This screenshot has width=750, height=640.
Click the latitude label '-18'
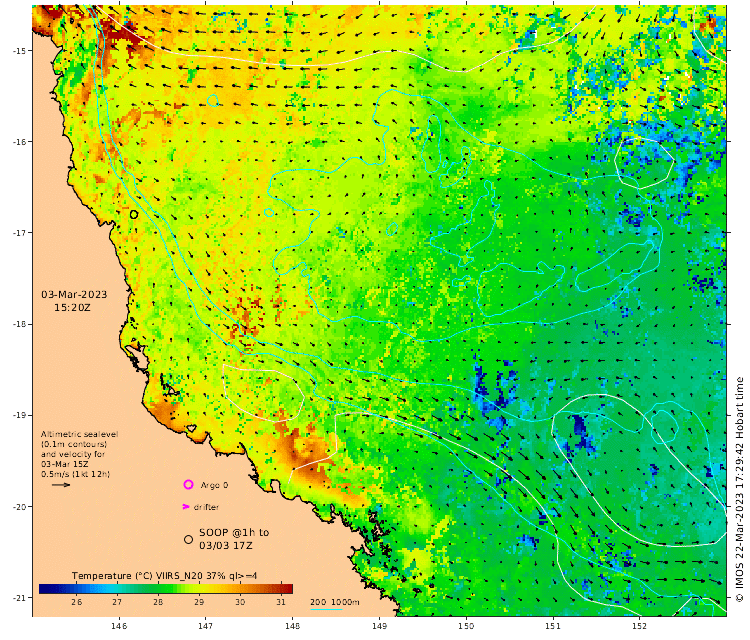click(x=19, y=324)
